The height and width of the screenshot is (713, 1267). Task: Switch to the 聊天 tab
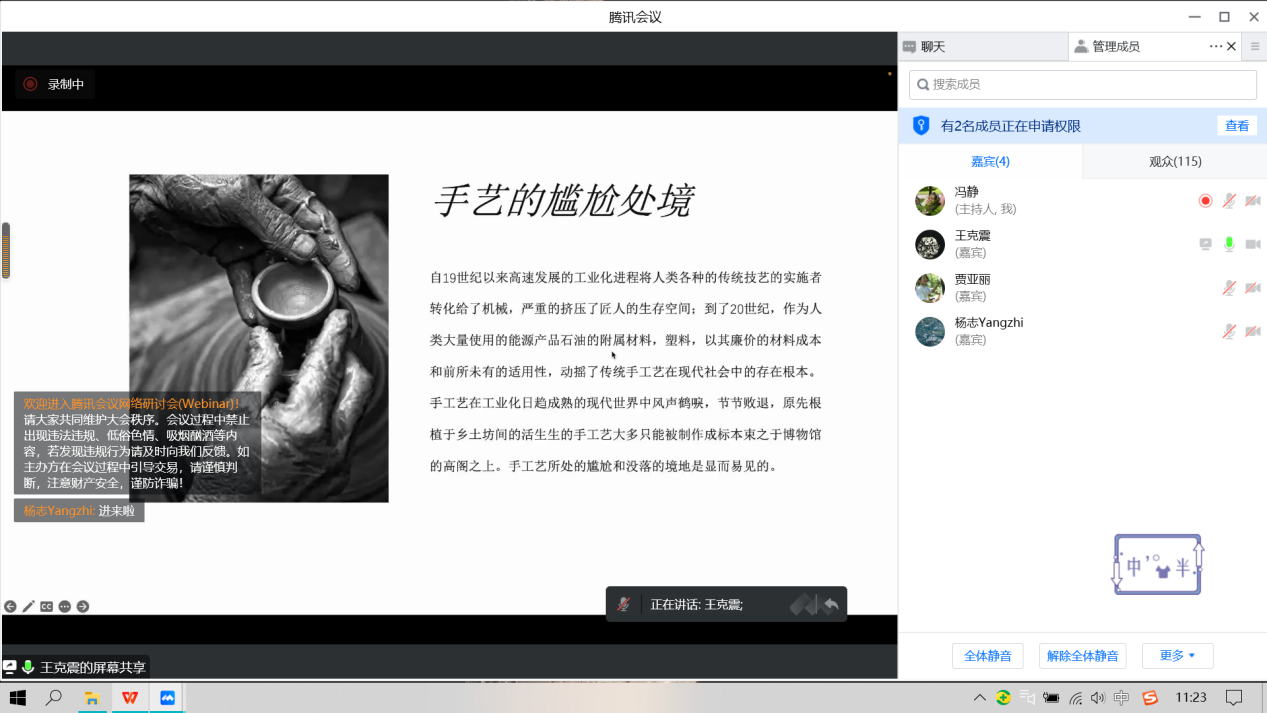[932, 46]
